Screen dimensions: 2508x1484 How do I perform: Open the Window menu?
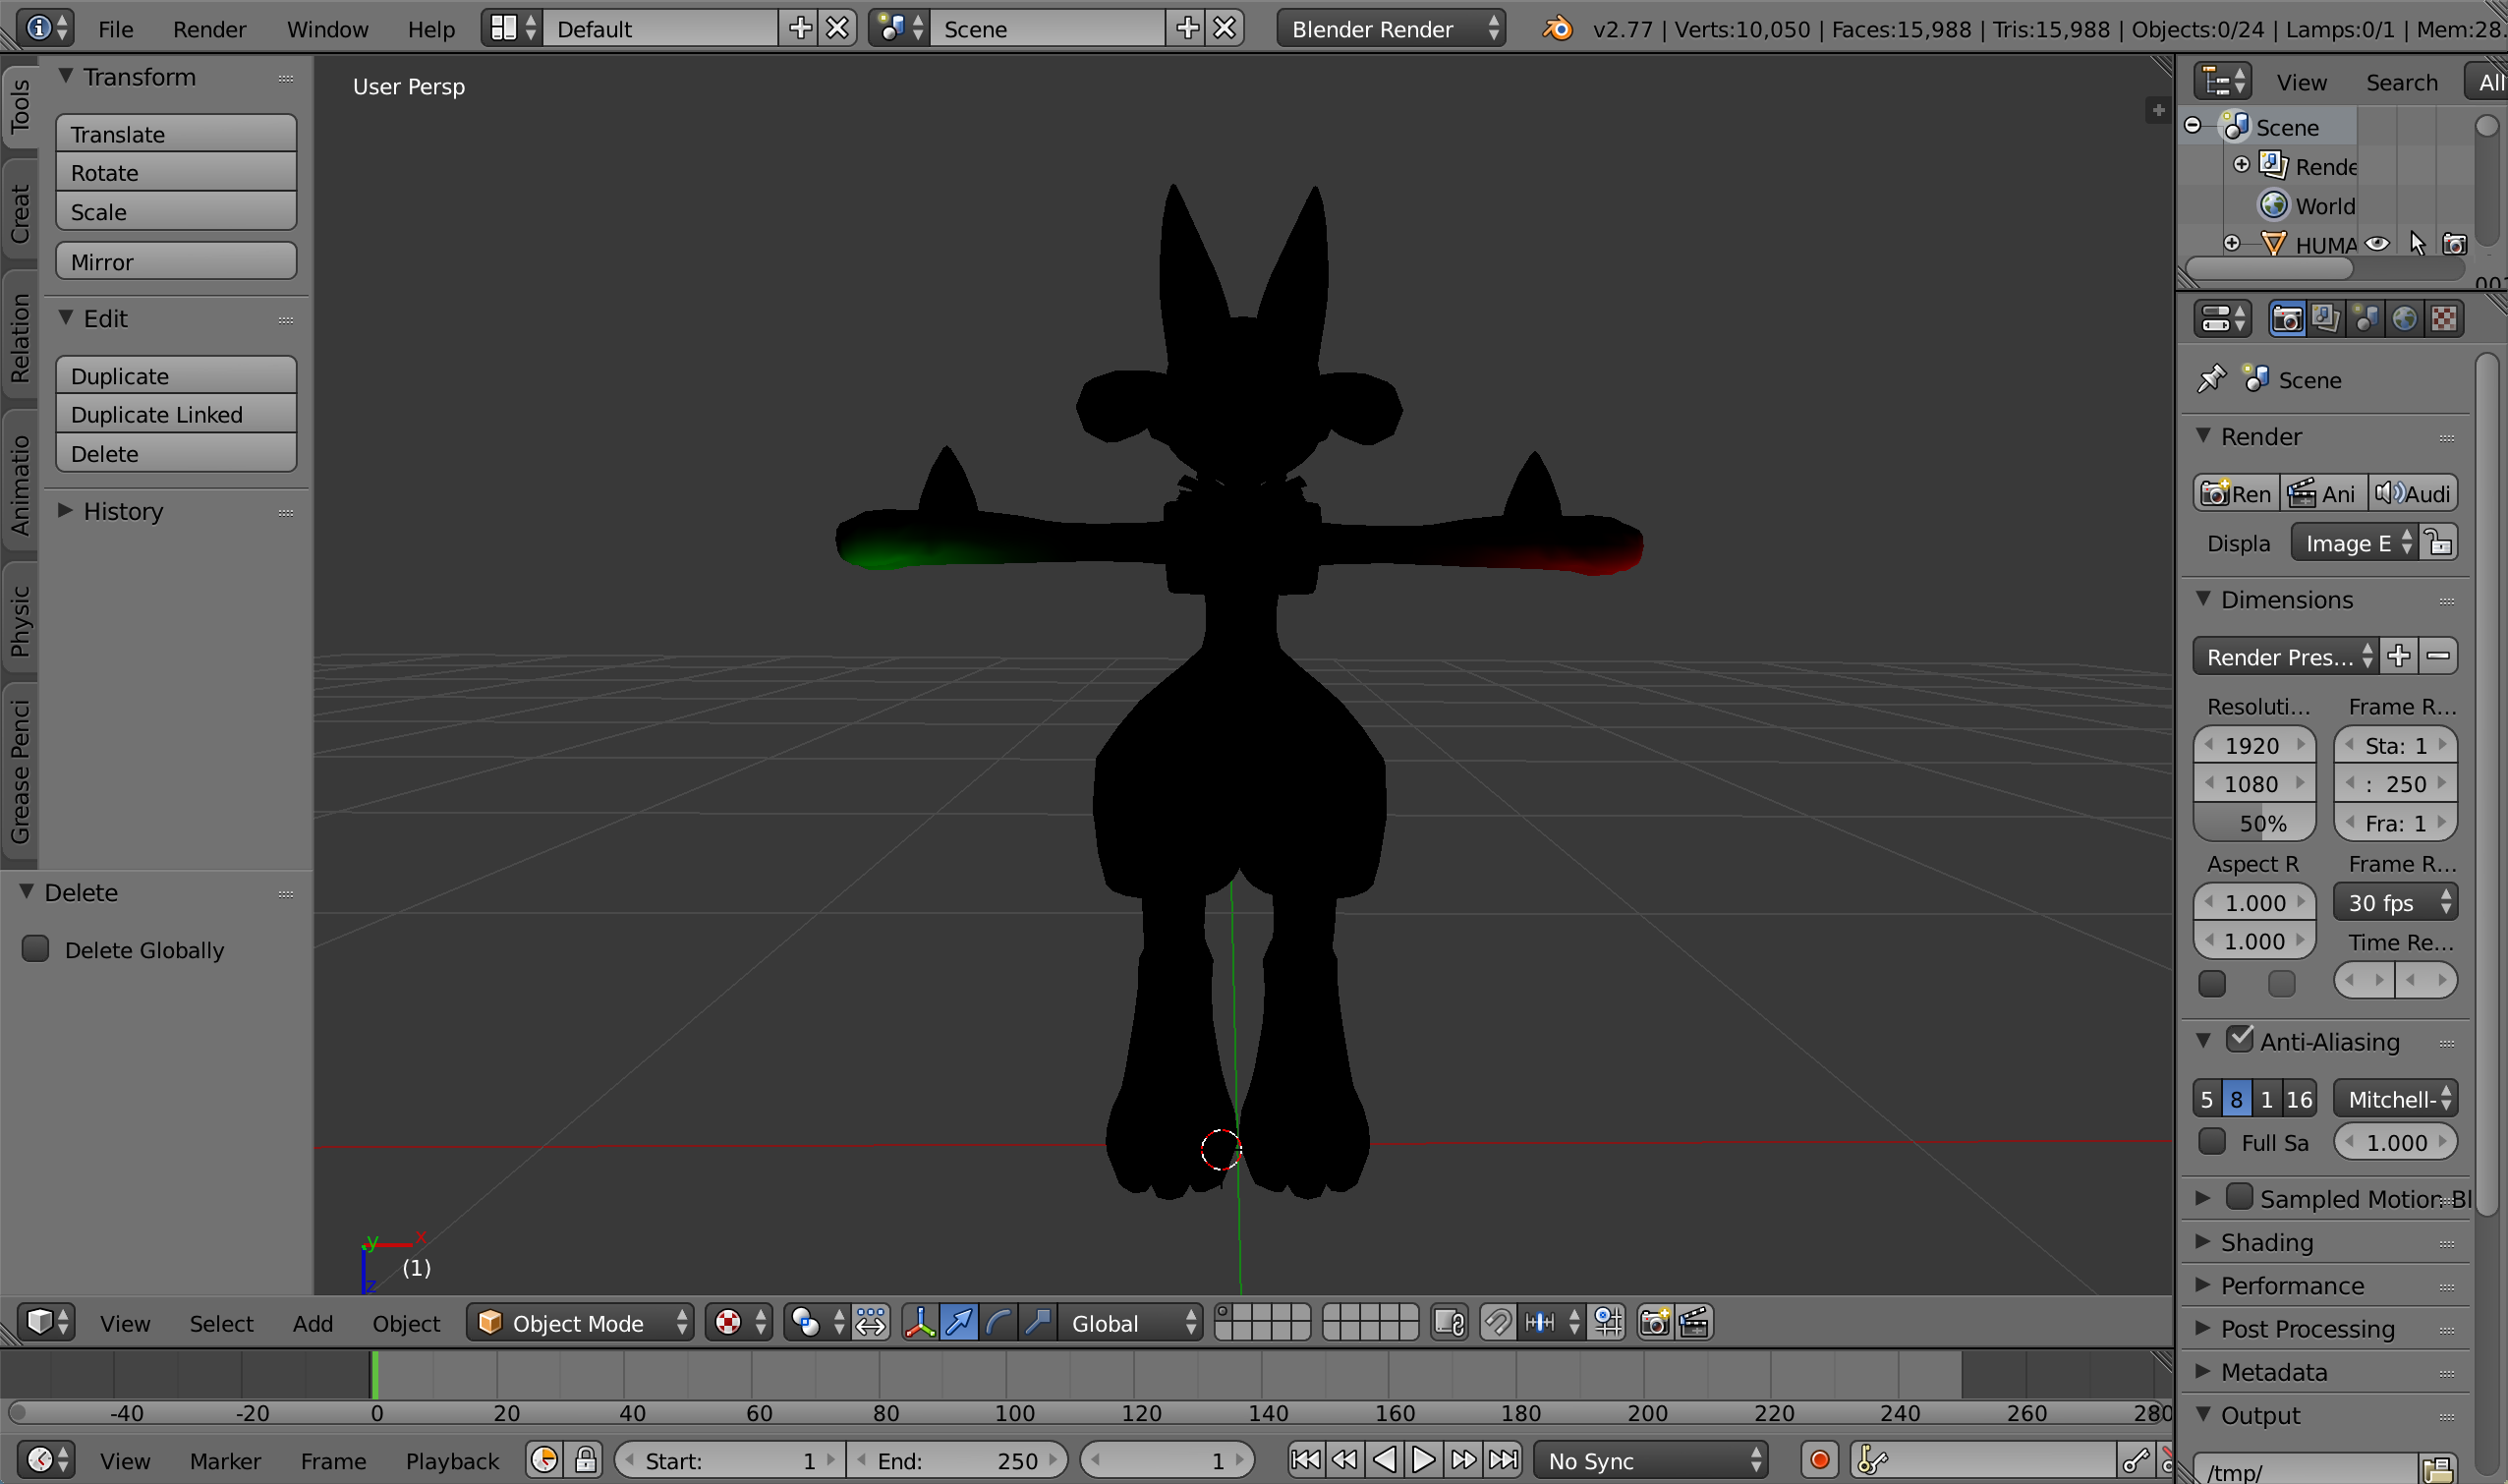[x=328, y=29]
